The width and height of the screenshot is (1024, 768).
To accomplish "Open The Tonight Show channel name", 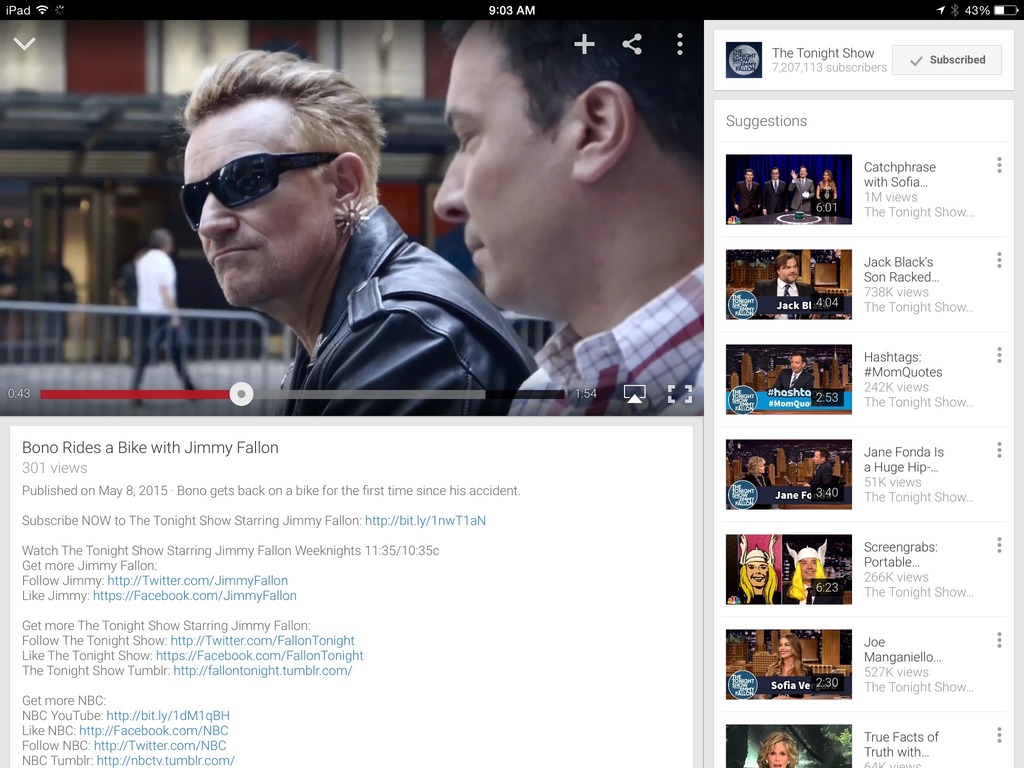I will (x=823, y=53).
